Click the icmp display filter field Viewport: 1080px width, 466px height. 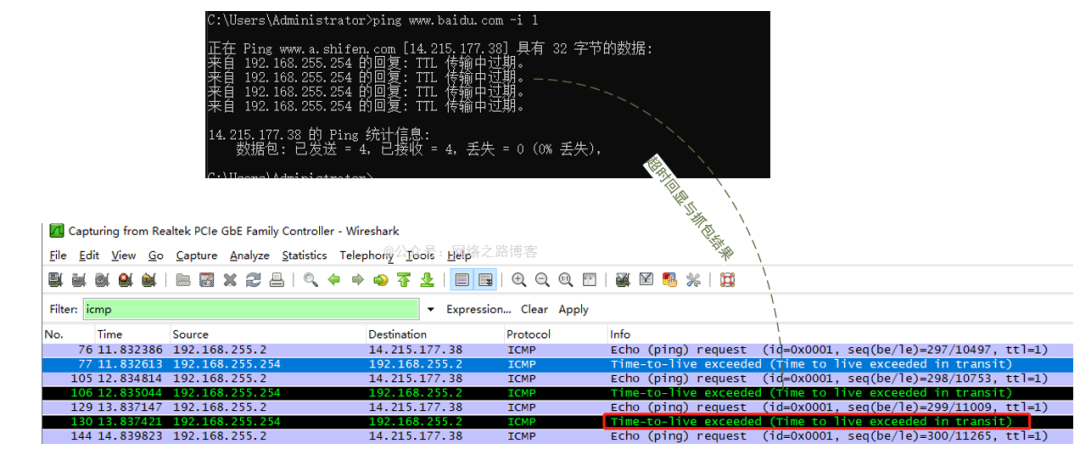click(x=251, y=309)
